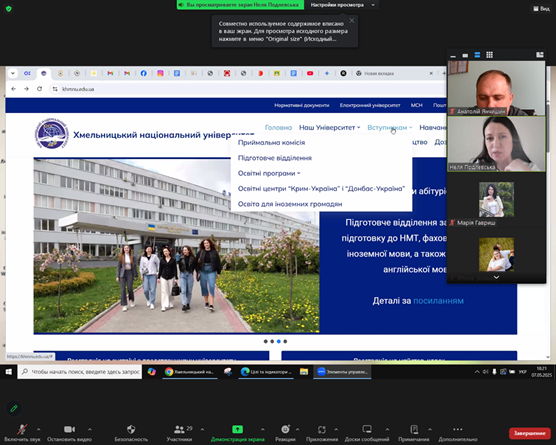Click the green annotation pencil icon
Screen dimensions: 556x445
tap(14, 408)
